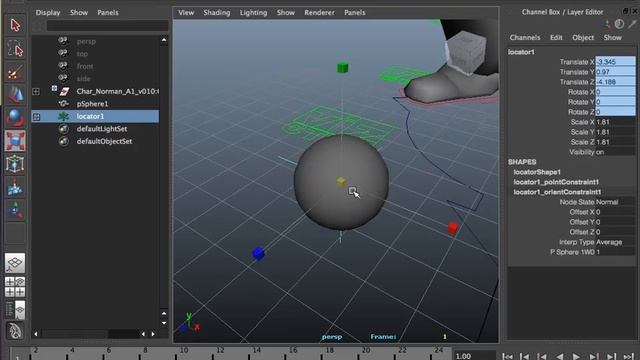Viewport: 640px width, 360px height.
Task: Select defaultLightSet in the outliner
Action: [102, 129]
